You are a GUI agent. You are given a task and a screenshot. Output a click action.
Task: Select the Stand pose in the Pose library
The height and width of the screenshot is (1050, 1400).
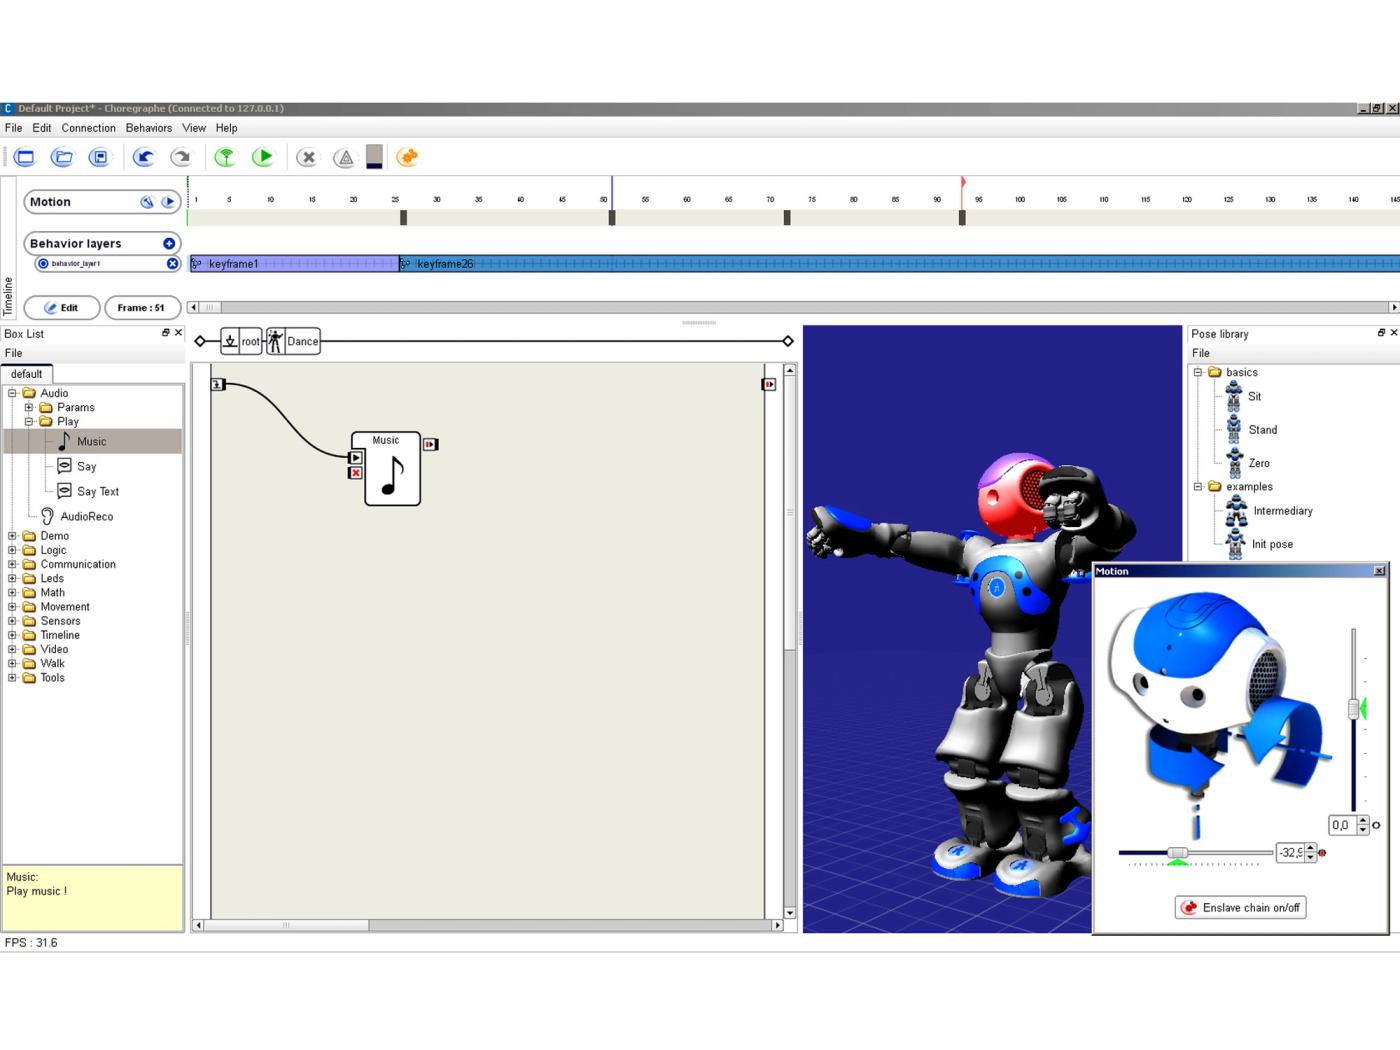click(x=1263, y=430)
